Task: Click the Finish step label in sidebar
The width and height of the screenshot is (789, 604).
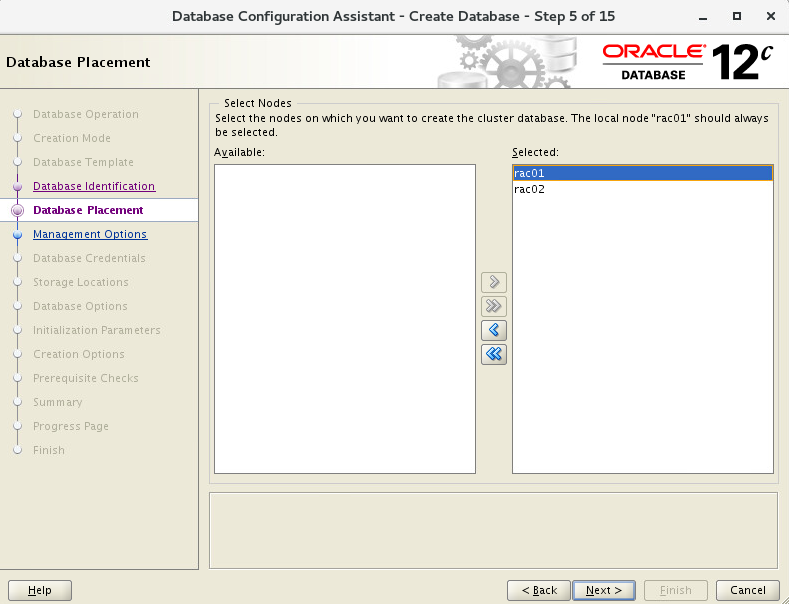Action: (49, 450)
